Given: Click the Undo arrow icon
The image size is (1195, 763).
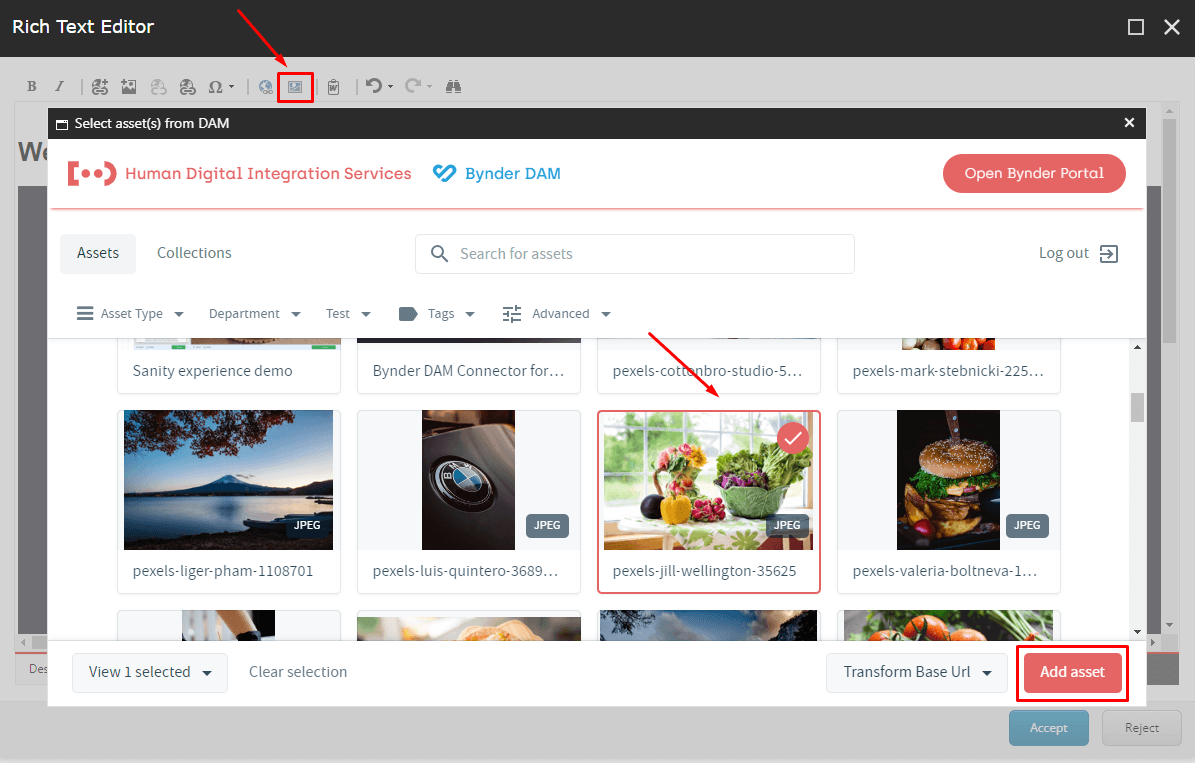Looking at the screenshot, I should (373, 87).
